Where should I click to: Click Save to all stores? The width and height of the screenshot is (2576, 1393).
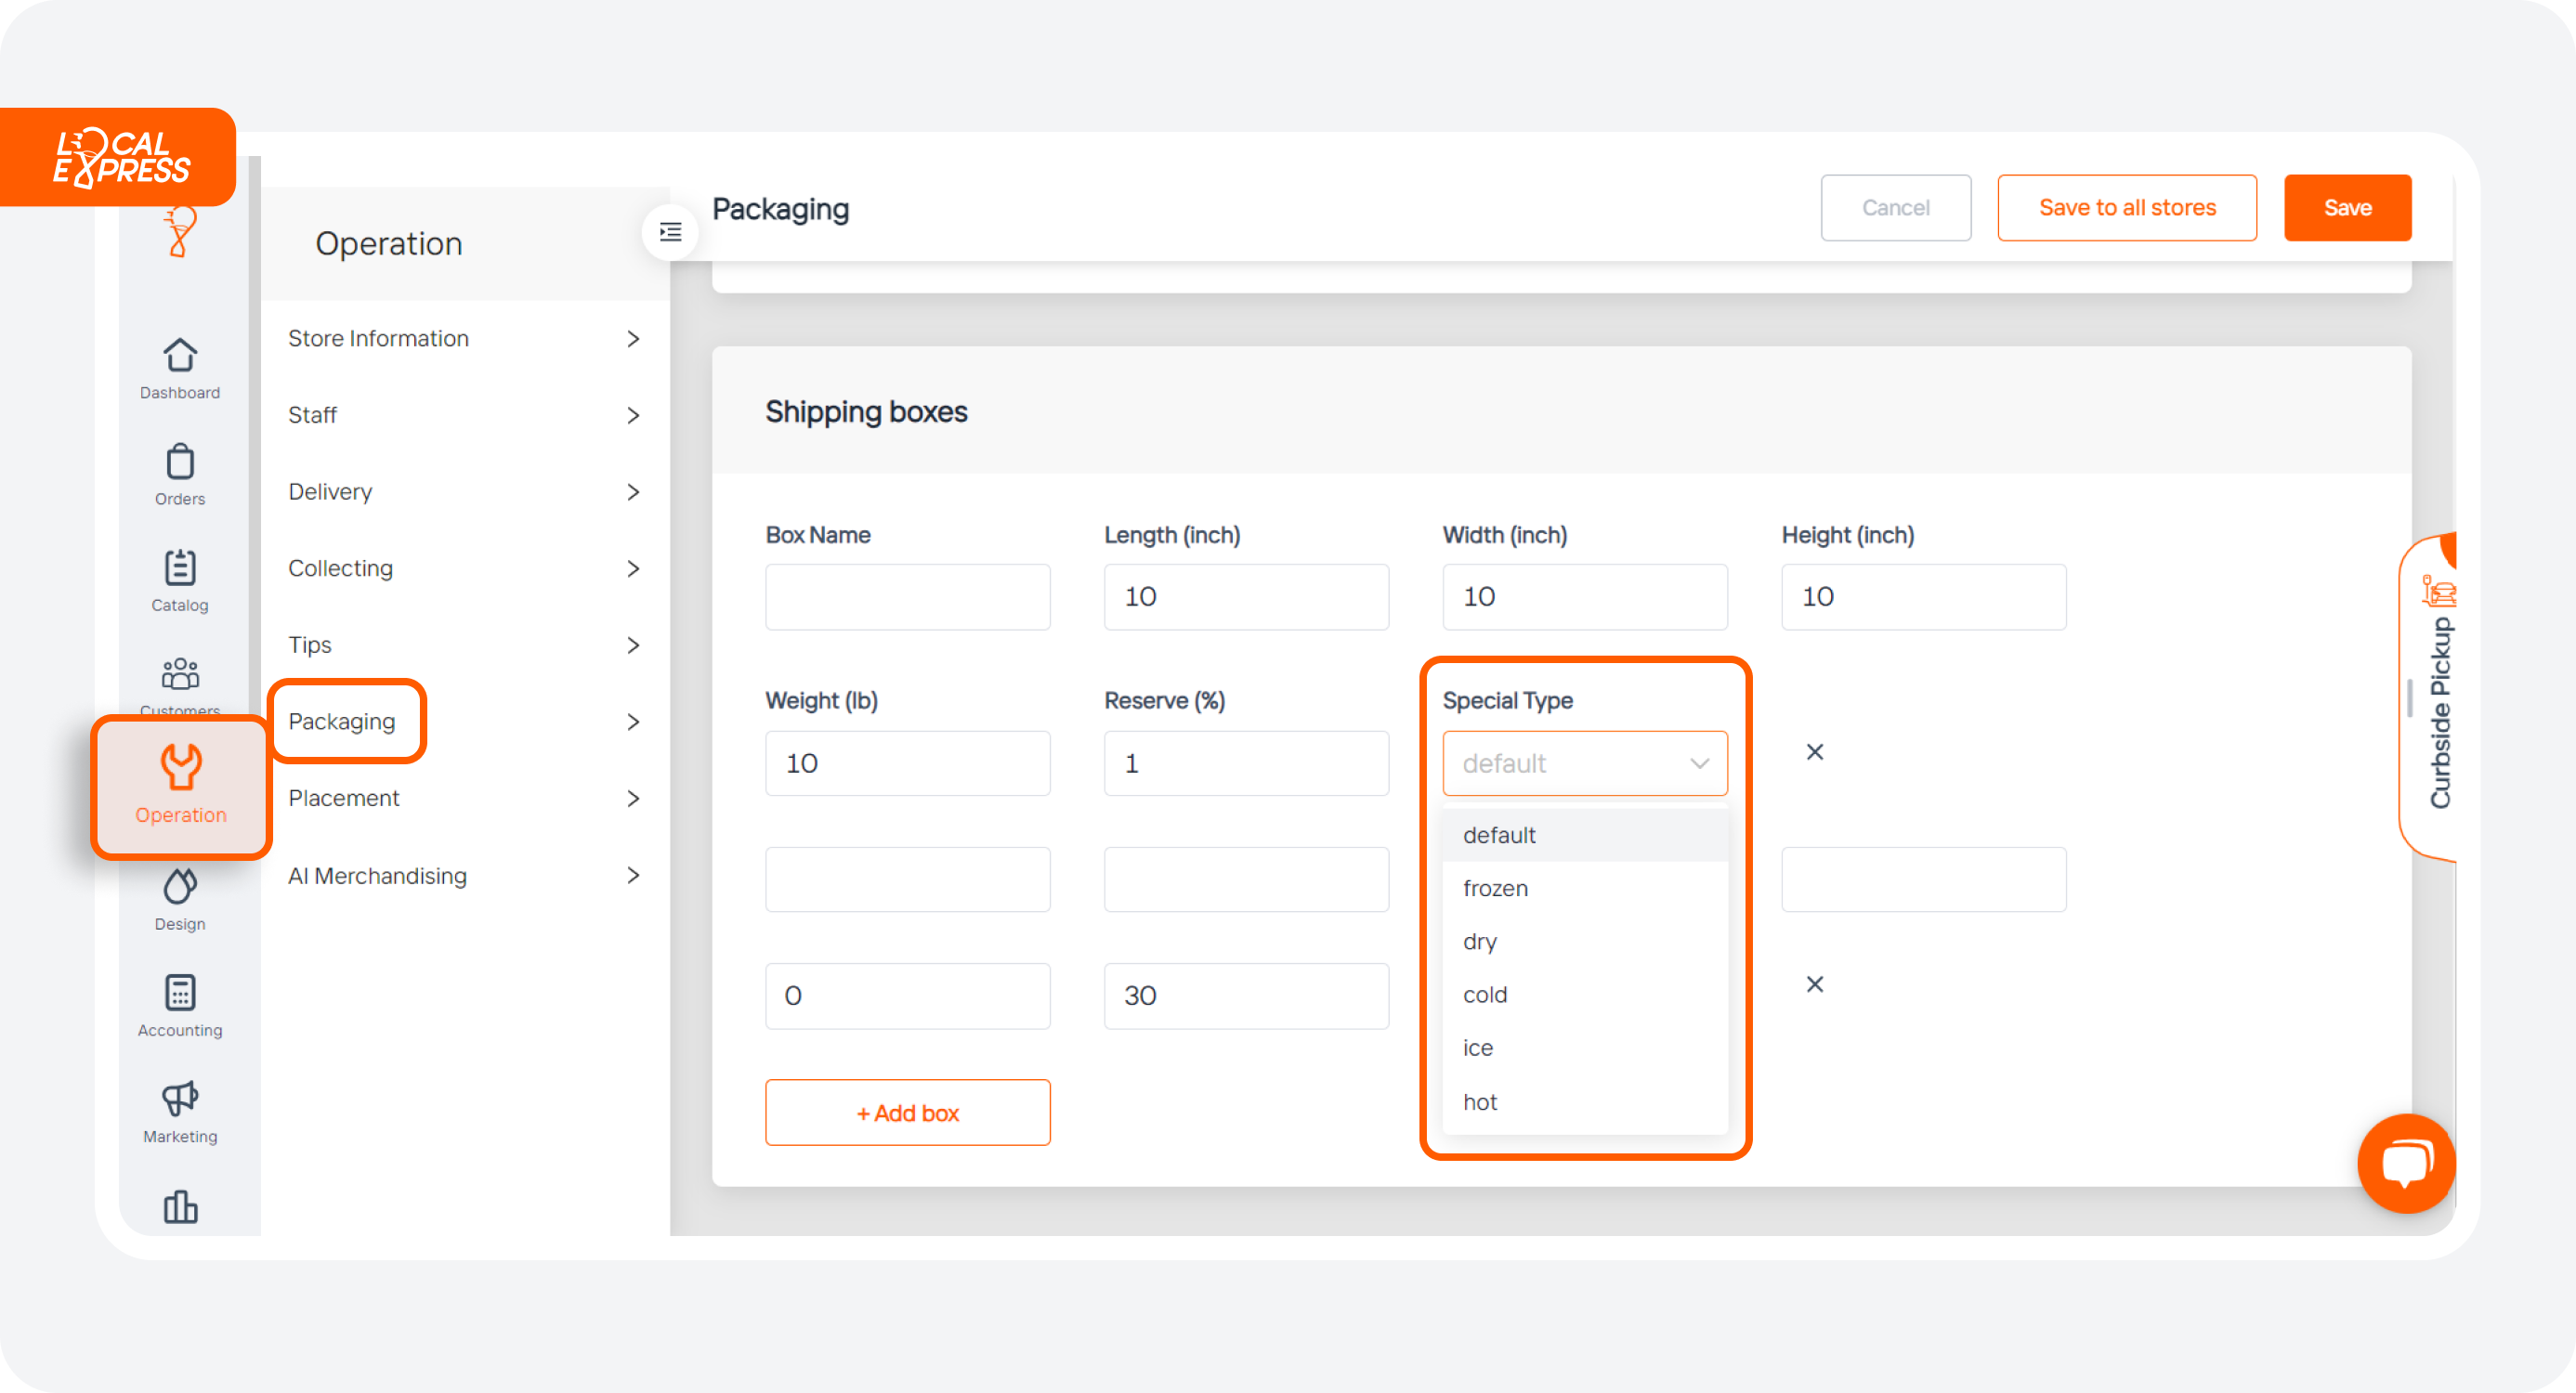click(x=2127, y=207)
